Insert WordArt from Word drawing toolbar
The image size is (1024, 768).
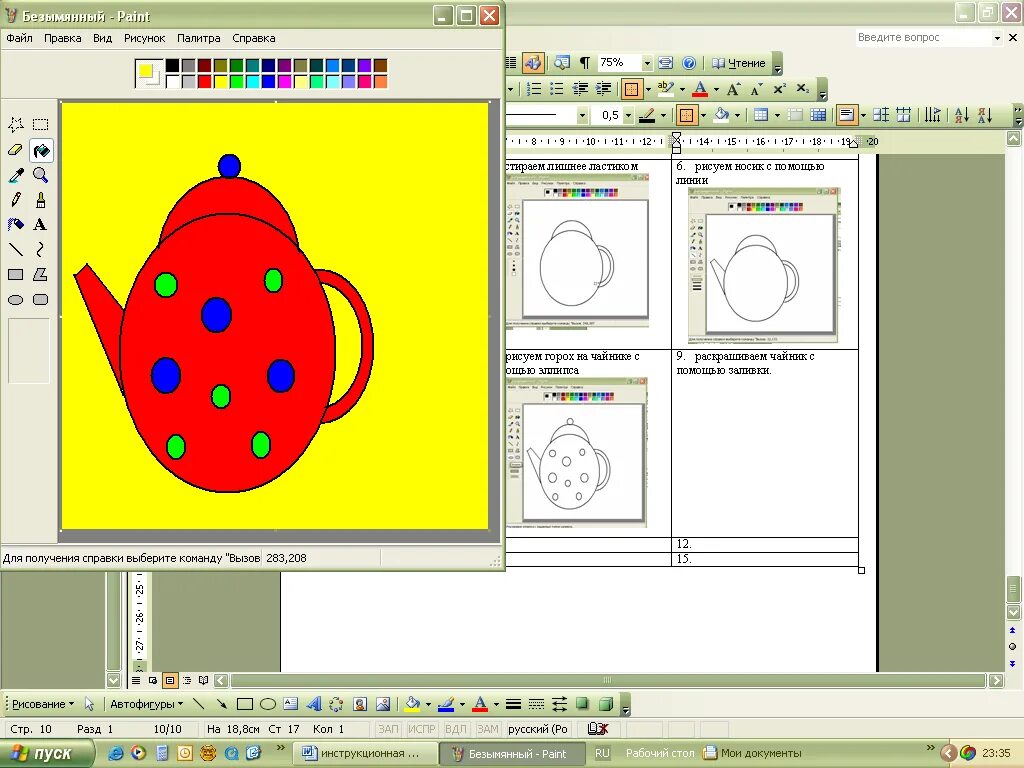pyautogui.click(x=314, y=704)
